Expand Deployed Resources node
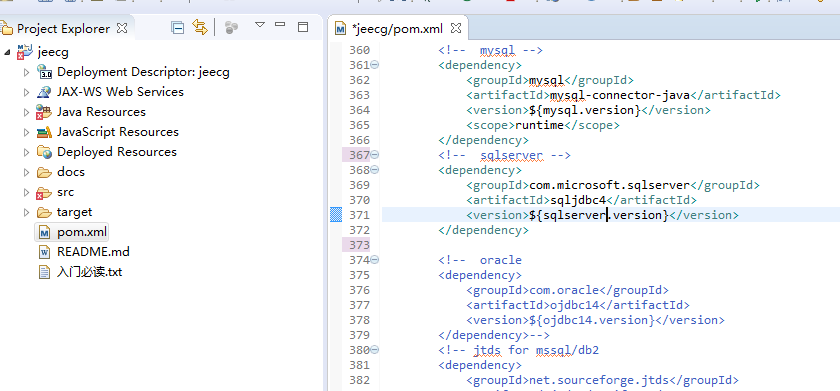The height and width of the screenshot is (391, 840). pyautogui.click(x=27, y=152)
